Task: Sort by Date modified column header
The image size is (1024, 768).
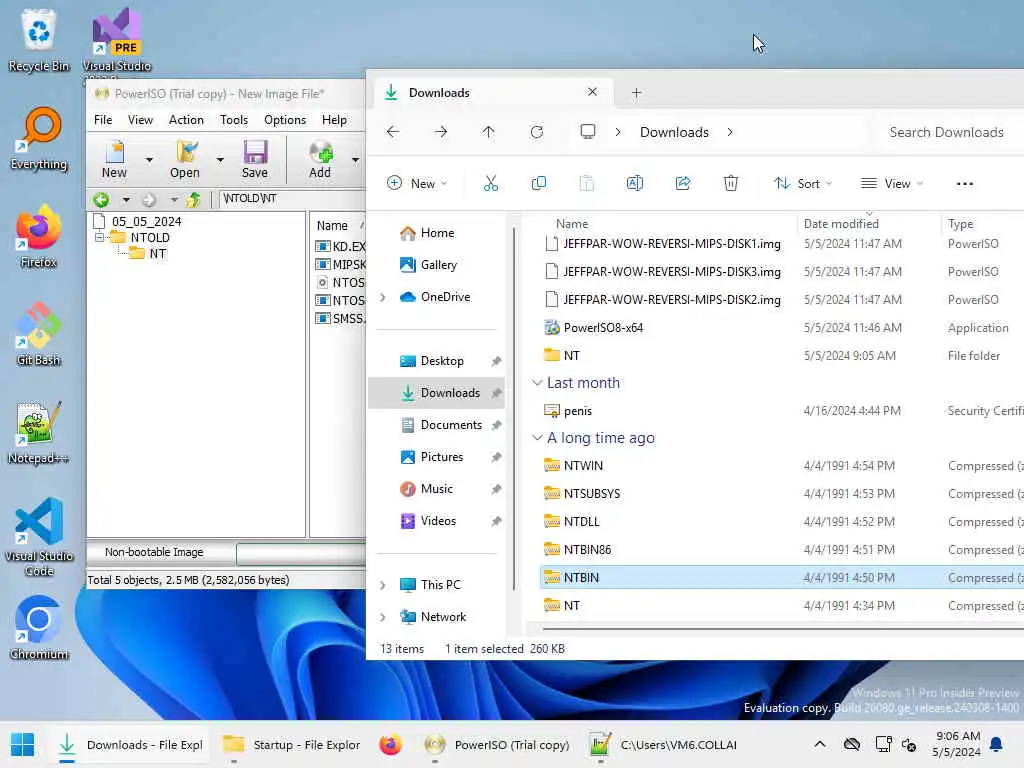Action: (x=841, y=223)
